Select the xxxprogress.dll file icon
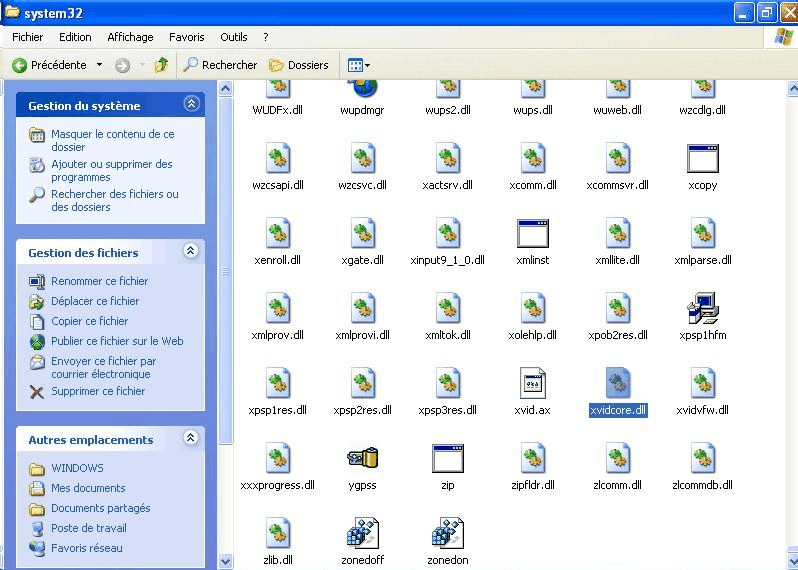 coord(278,458)
